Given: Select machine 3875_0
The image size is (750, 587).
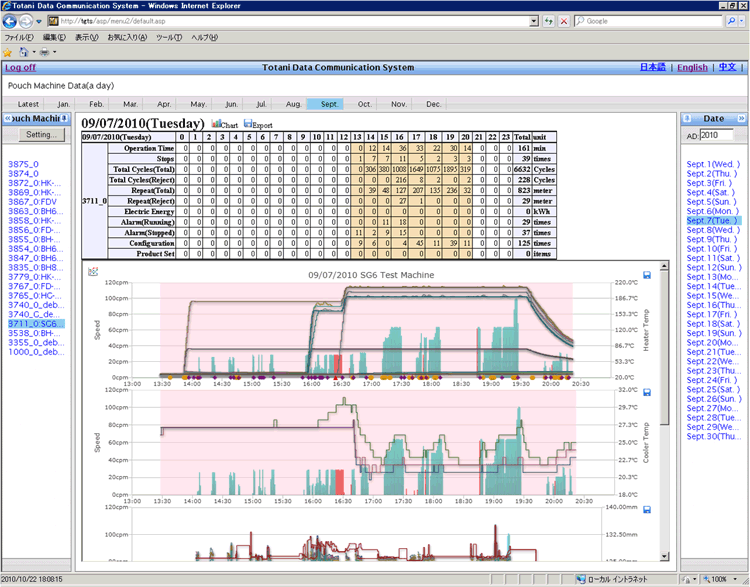Looking at the screenshot, I should 23,164.
